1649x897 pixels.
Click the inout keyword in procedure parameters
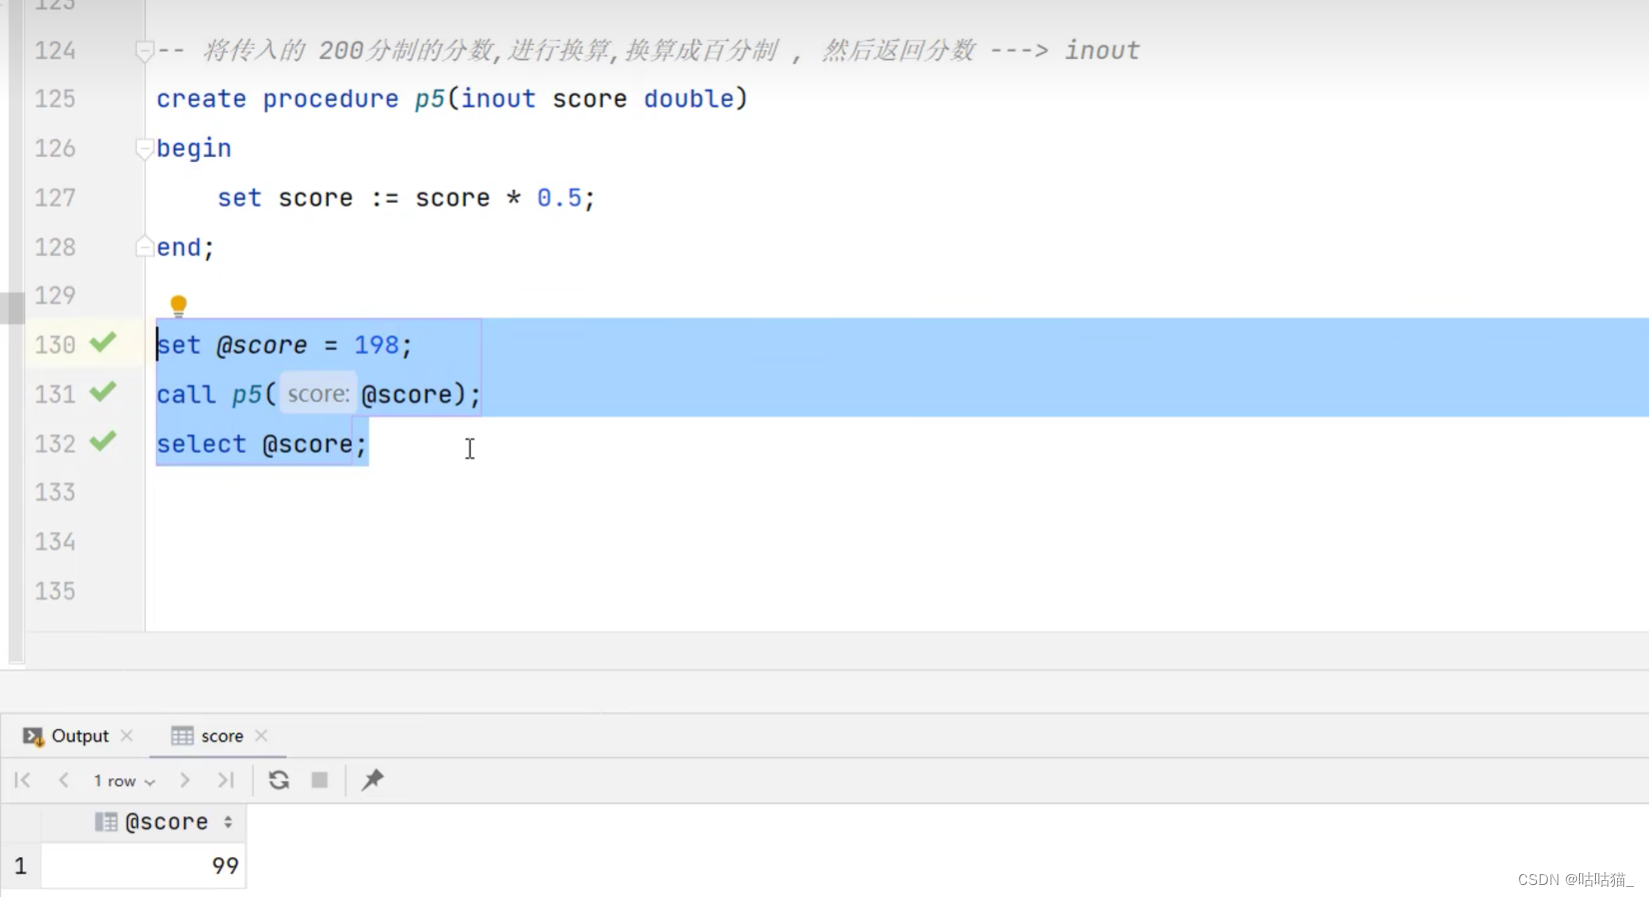pyautogui.click(x=498, y=99)
